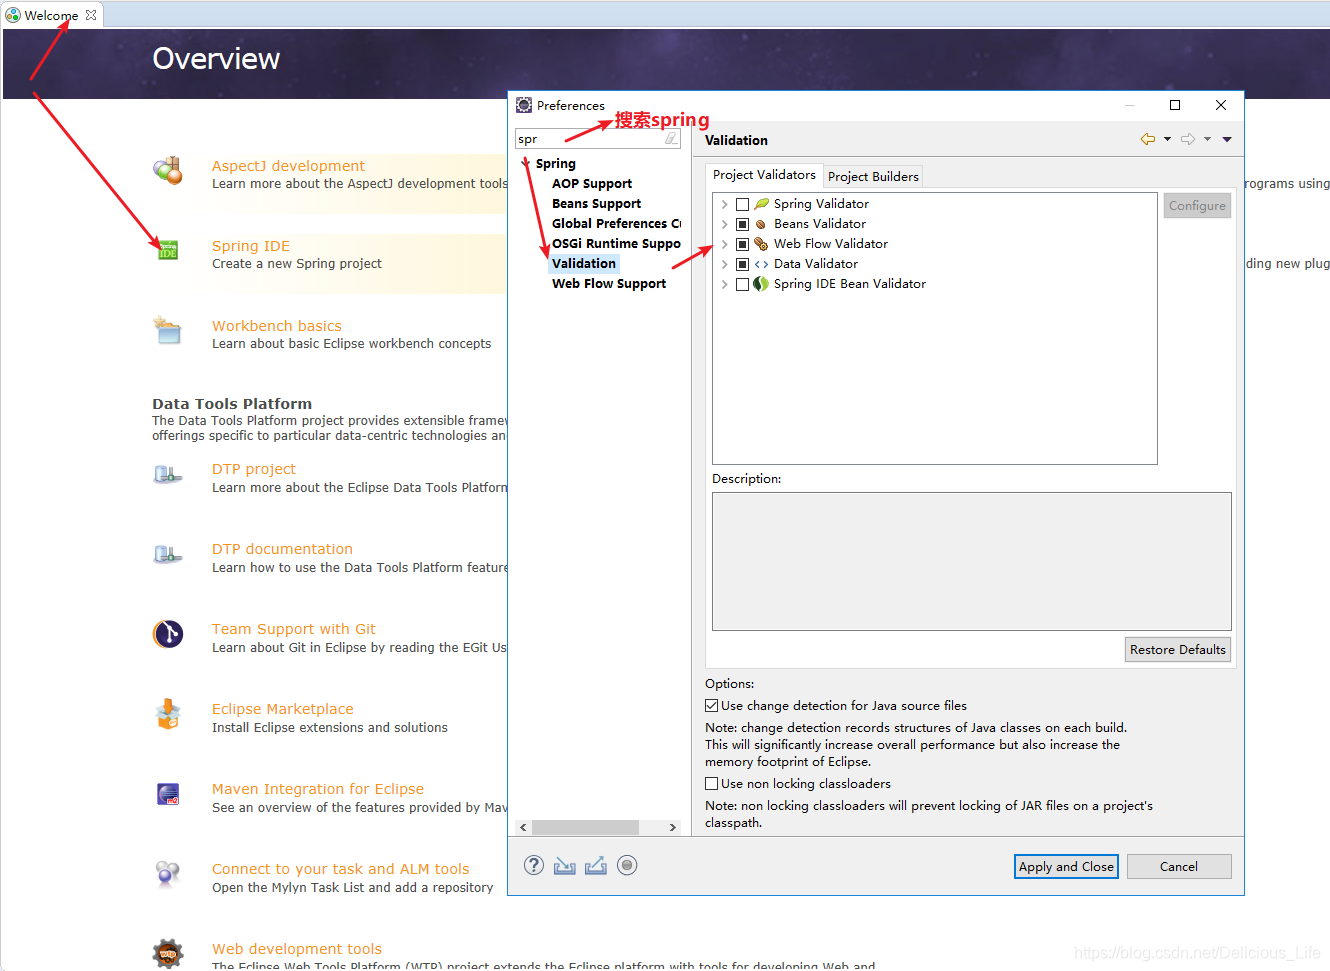This screenshot has width=1330, height=971.
Task: Click the back navigation arrow in Preferences
Action: click(1148, 140)
